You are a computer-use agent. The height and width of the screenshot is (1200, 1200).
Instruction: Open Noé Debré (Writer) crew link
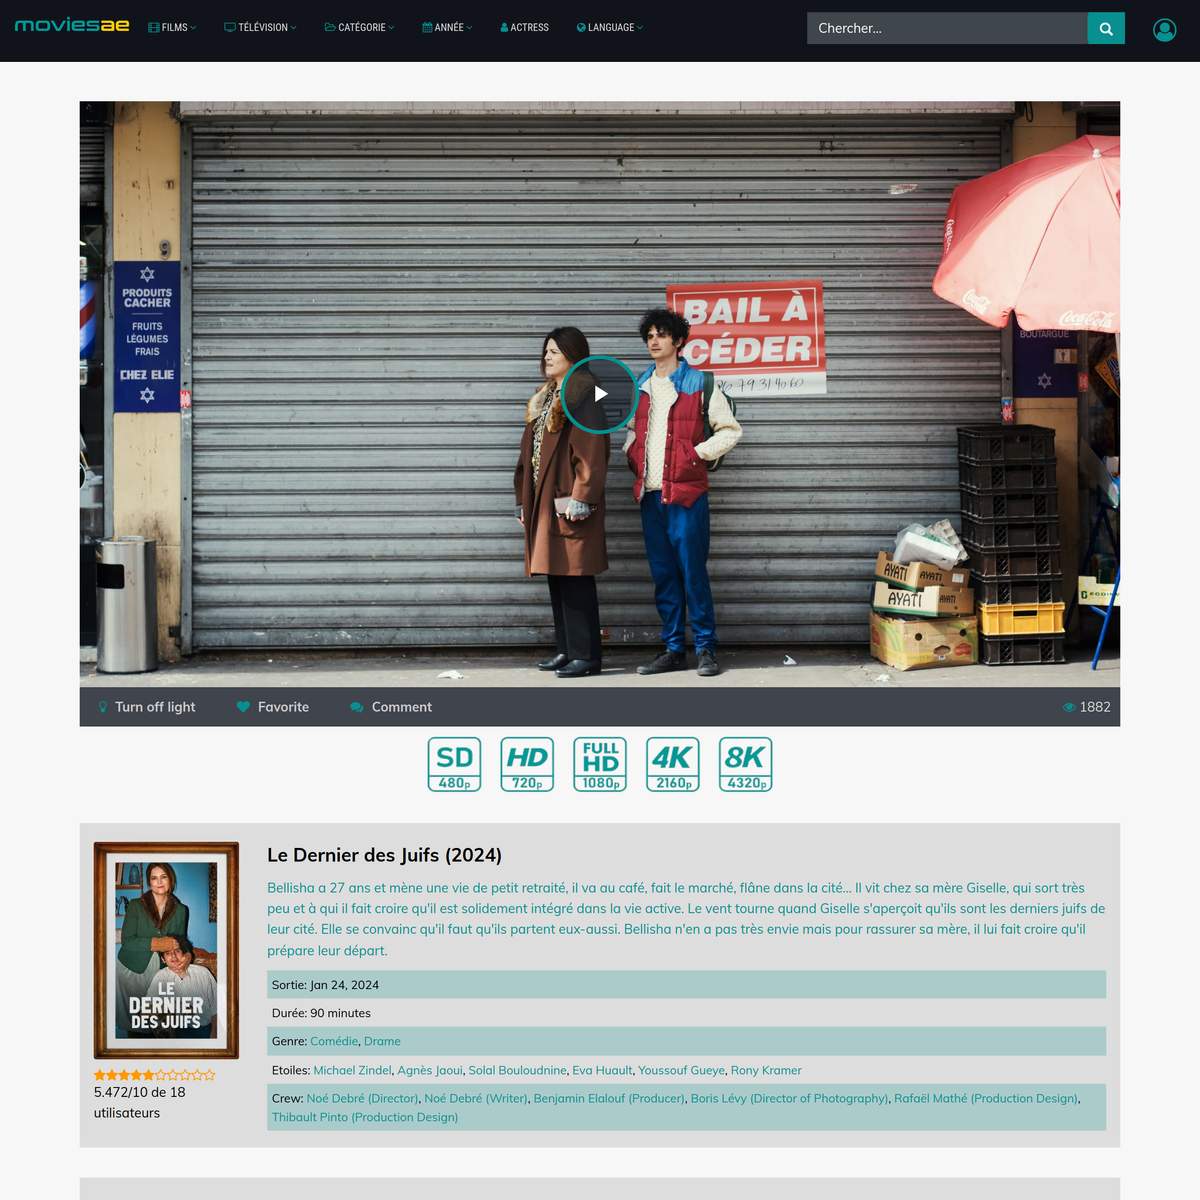coord(476,1098)
